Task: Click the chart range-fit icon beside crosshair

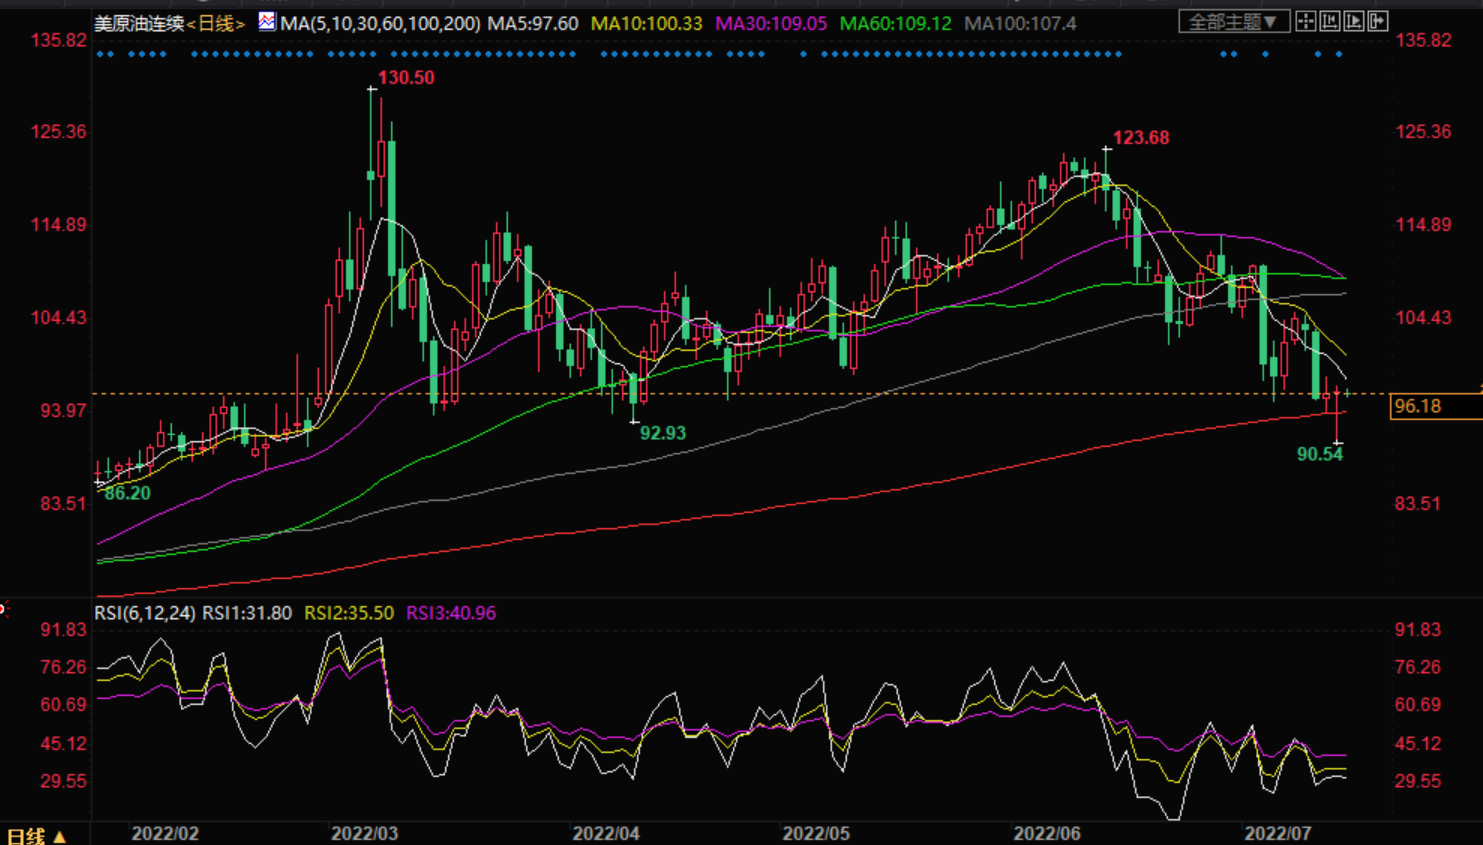Action: (x=1330, y=21)
